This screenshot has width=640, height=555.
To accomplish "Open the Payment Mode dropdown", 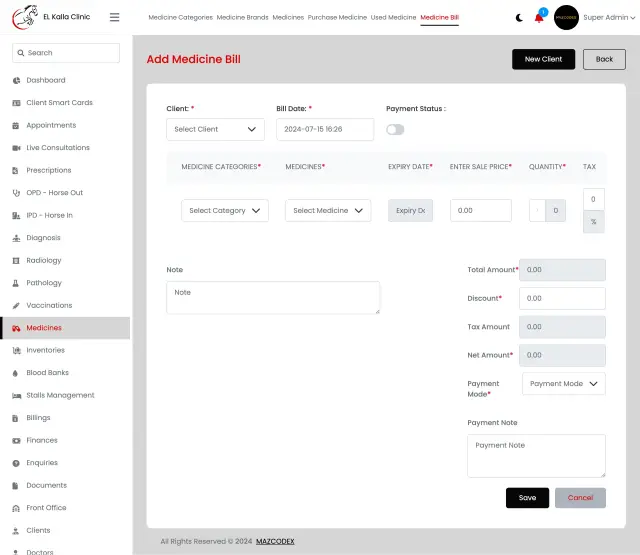I will pyautogui.click(x=564, y=384).
